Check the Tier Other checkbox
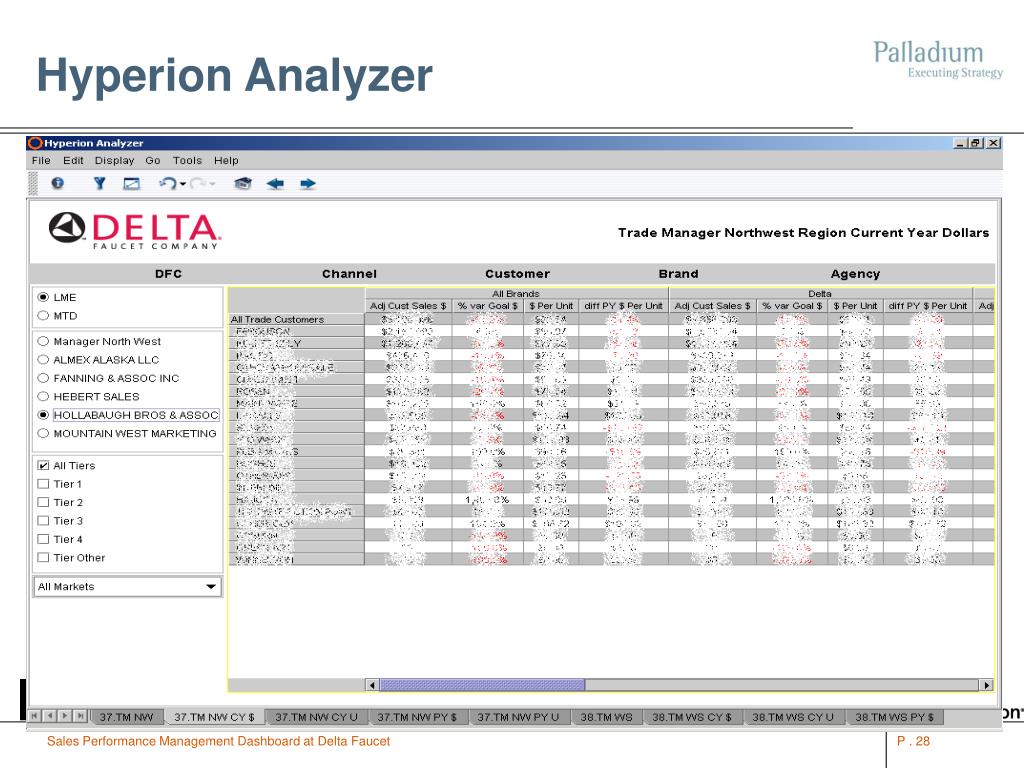This screenshot has height=768, width=1024. (44, 557)
